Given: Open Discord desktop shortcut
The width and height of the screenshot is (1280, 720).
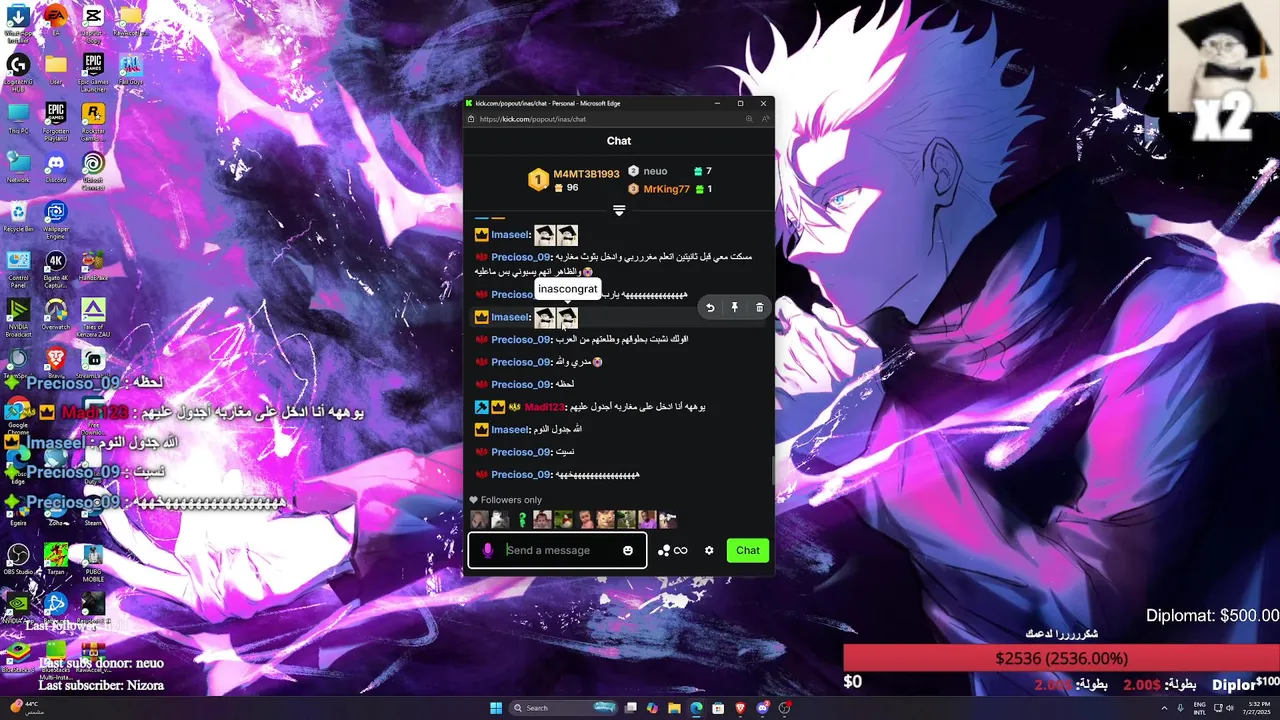Looking at the screenshot, I should pos(56,167).
